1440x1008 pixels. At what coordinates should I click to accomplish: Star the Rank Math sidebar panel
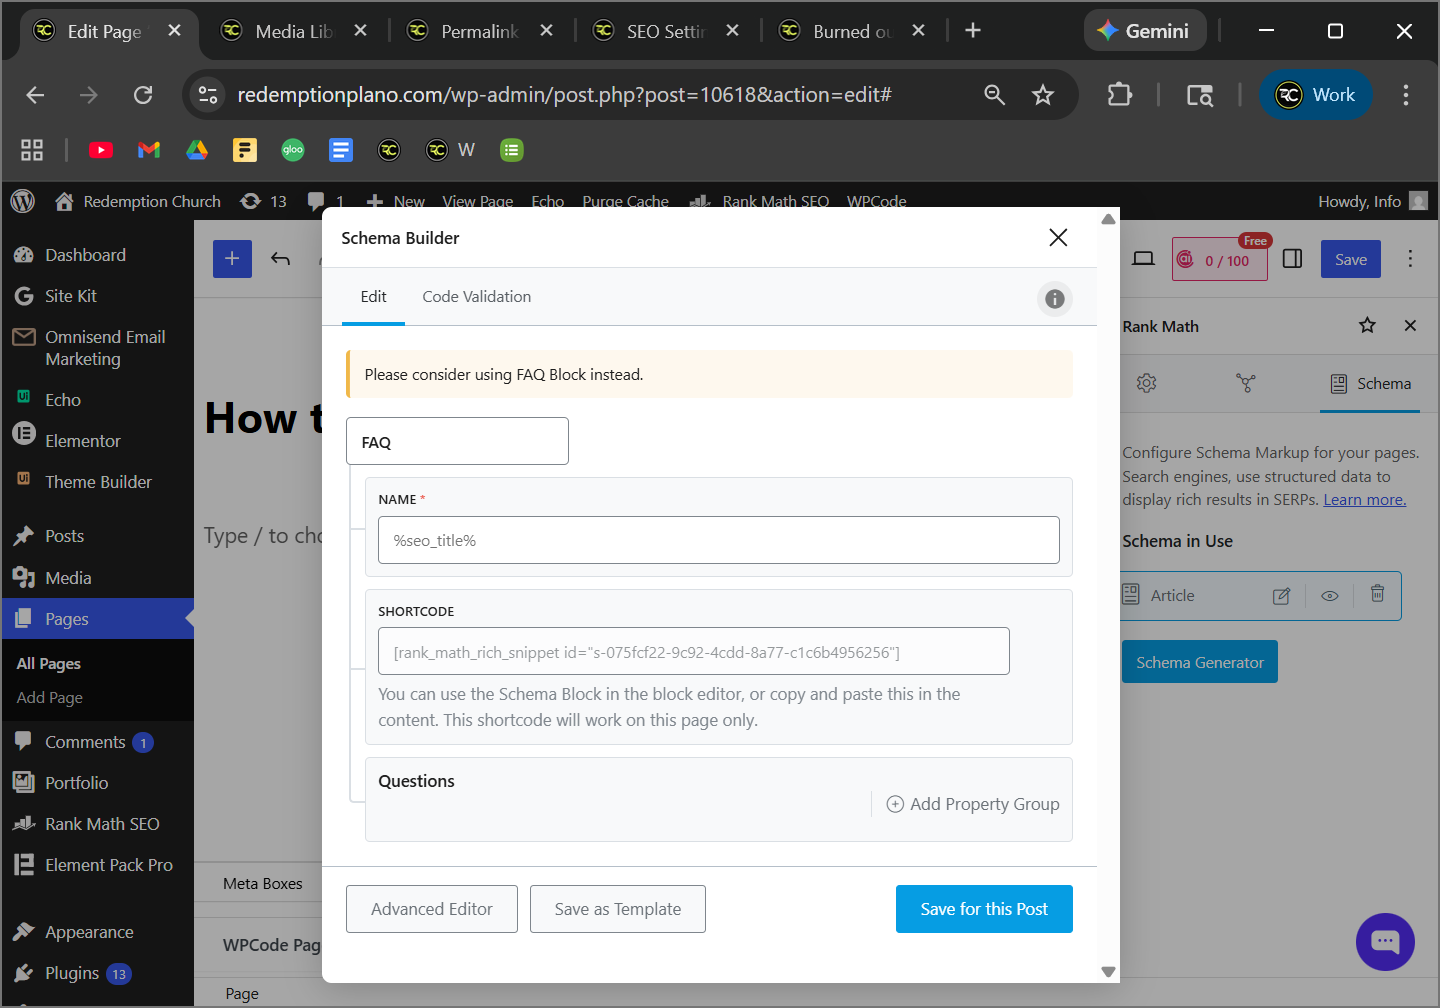(1367, 326)
